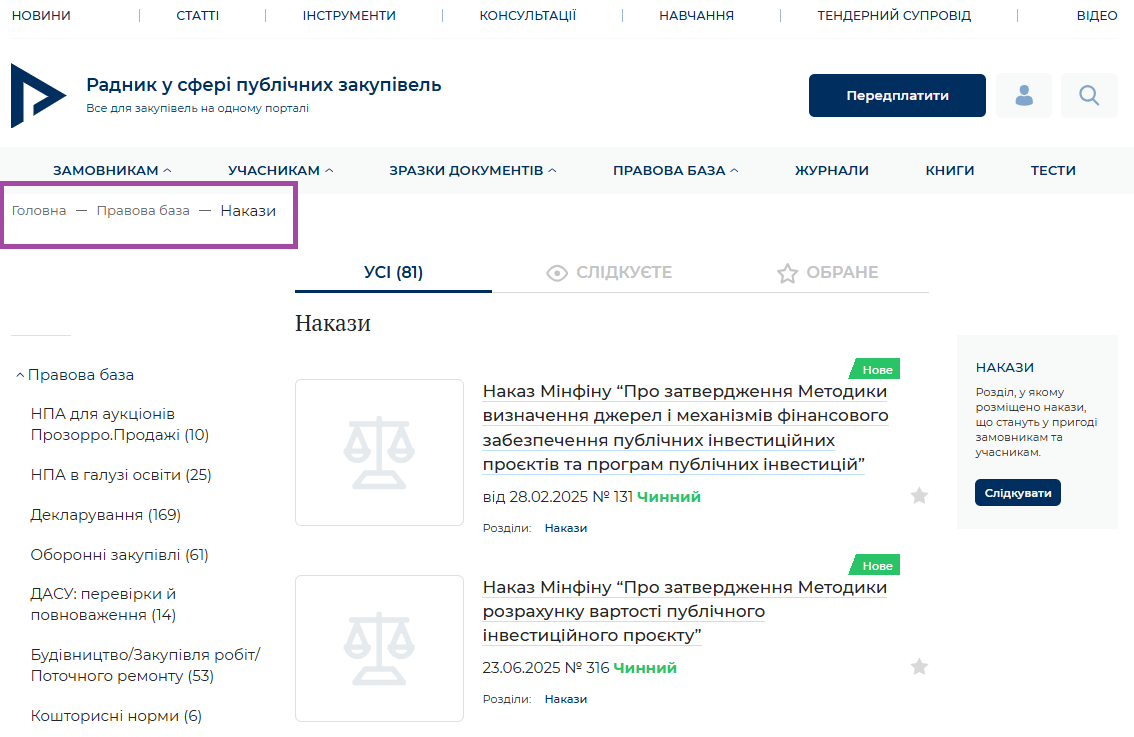Open scales thumbnail of second order

click(x=379, y=648)
